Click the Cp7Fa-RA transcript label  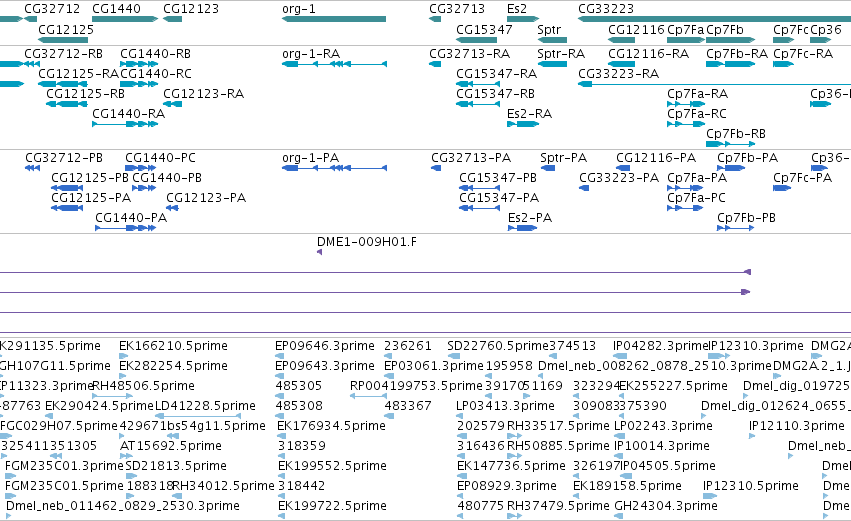697,94
